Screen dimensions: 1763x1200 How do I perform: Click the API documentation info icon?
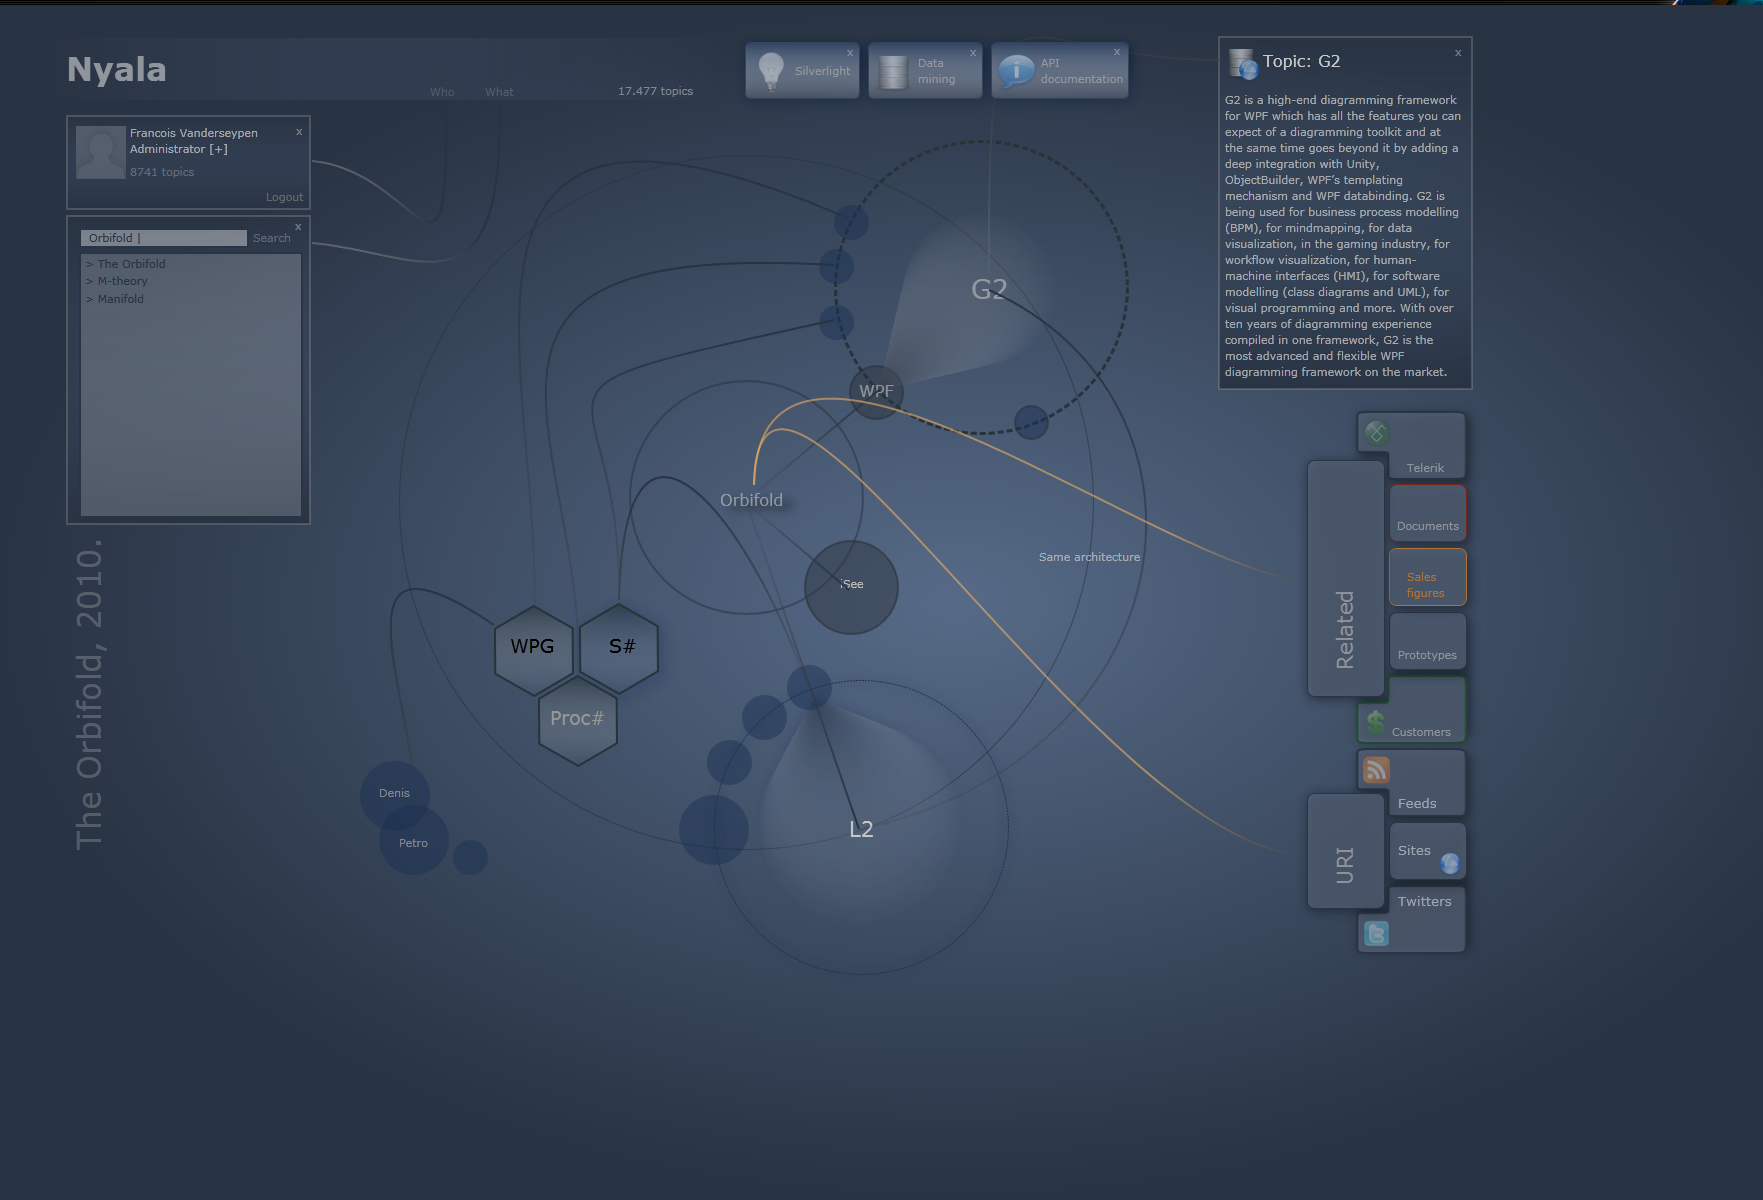point(1016,71)
